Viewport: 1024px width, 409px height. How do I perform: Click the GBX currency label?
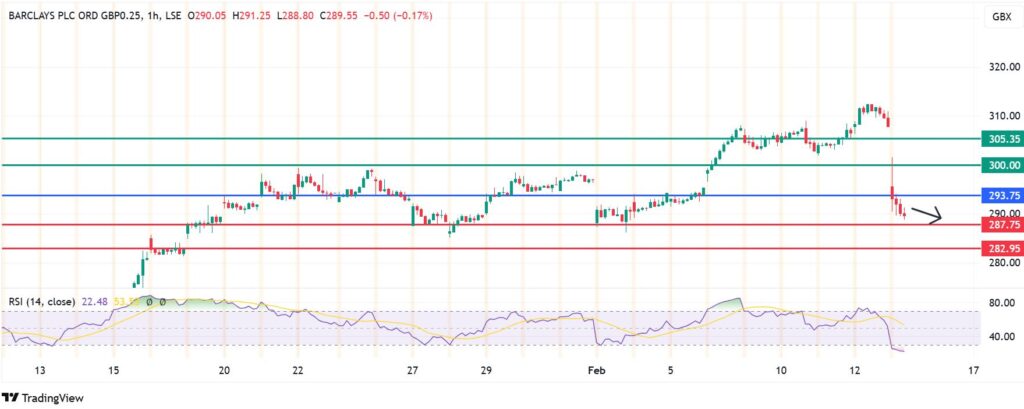tap(999, 17)
